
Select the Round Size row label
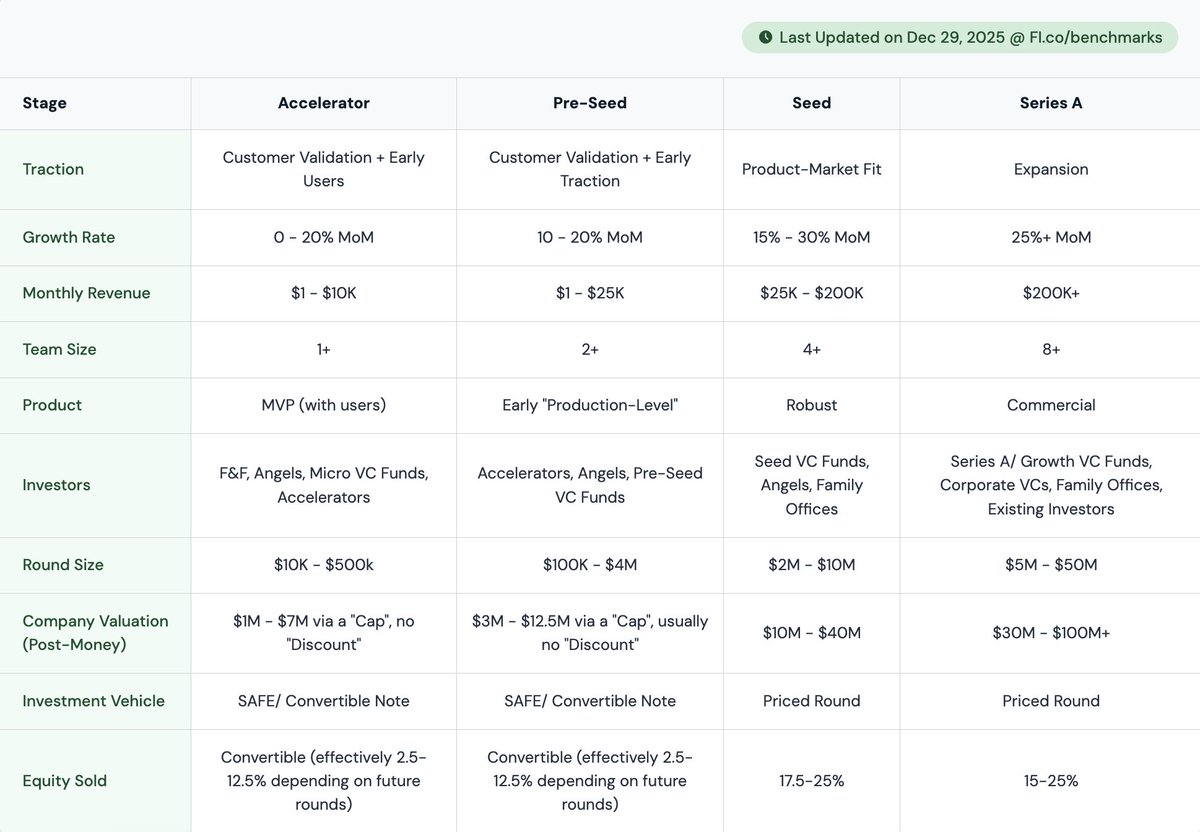click(63, 565)
